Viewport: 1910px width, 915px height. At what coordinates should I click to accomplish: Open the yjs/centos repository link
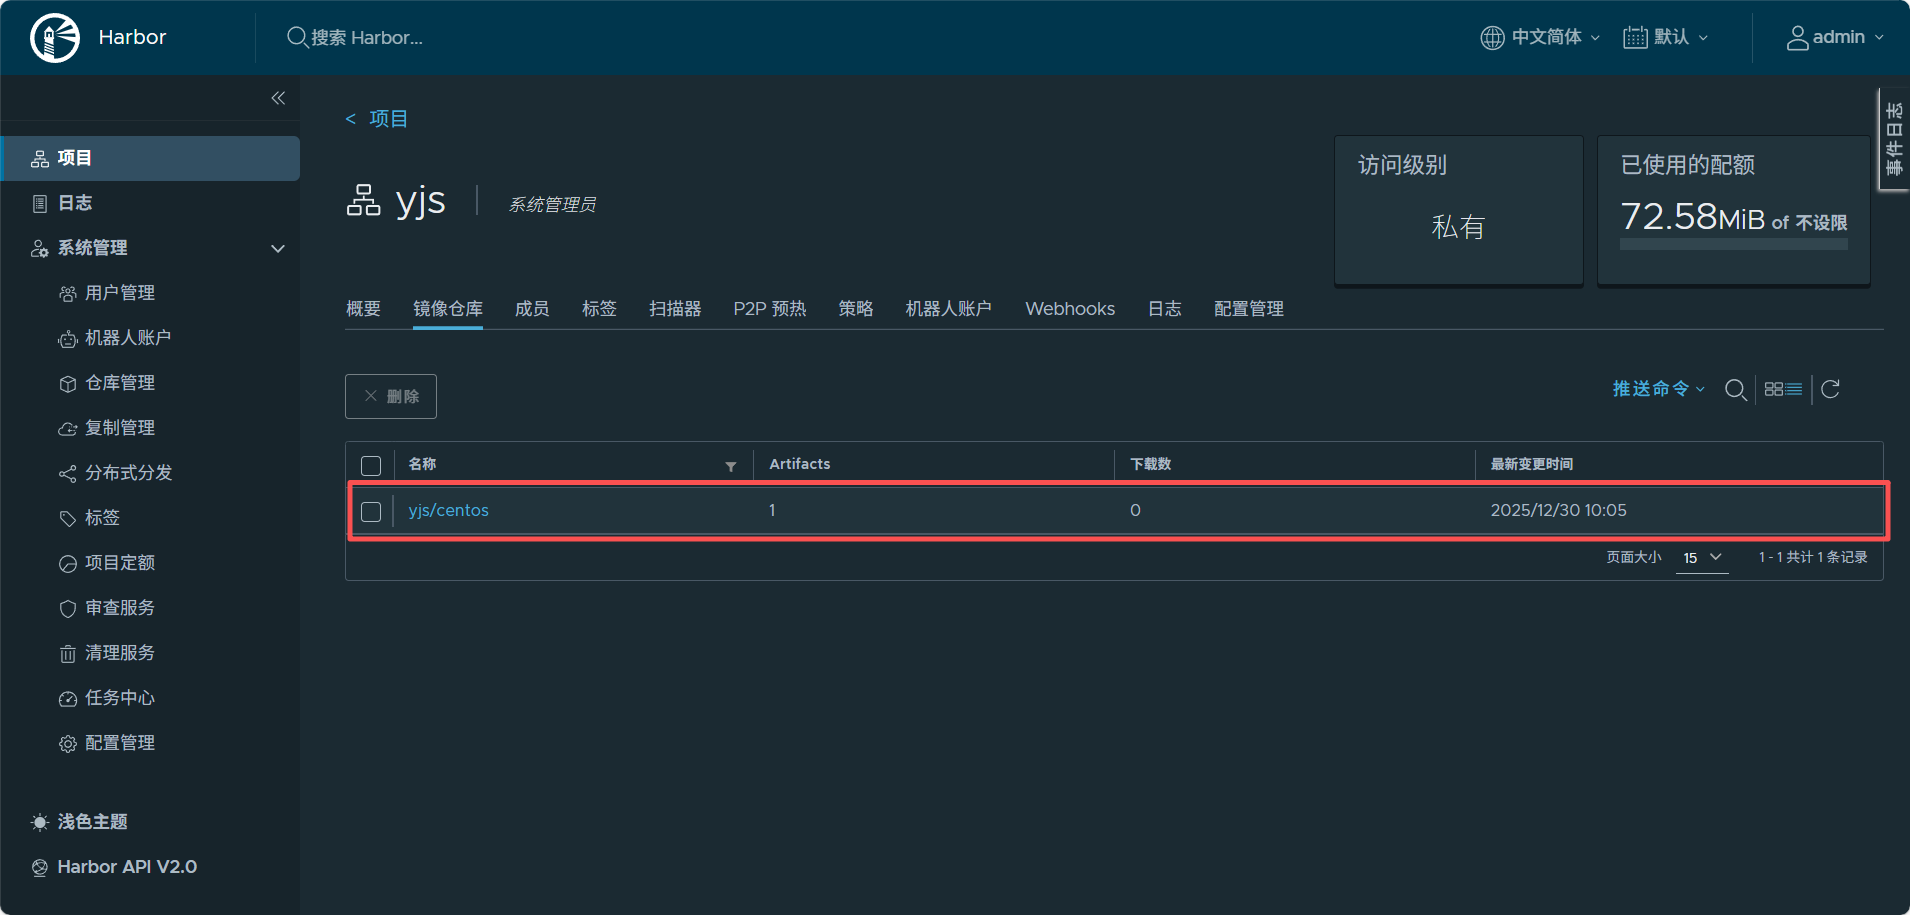coord(448,510)
